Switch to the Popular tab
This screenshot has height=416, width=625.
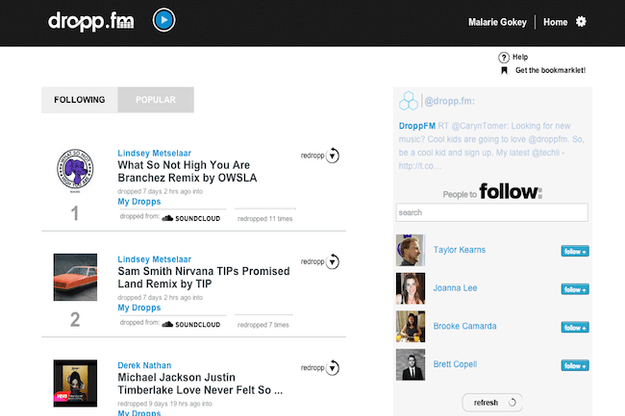[156, 100]
